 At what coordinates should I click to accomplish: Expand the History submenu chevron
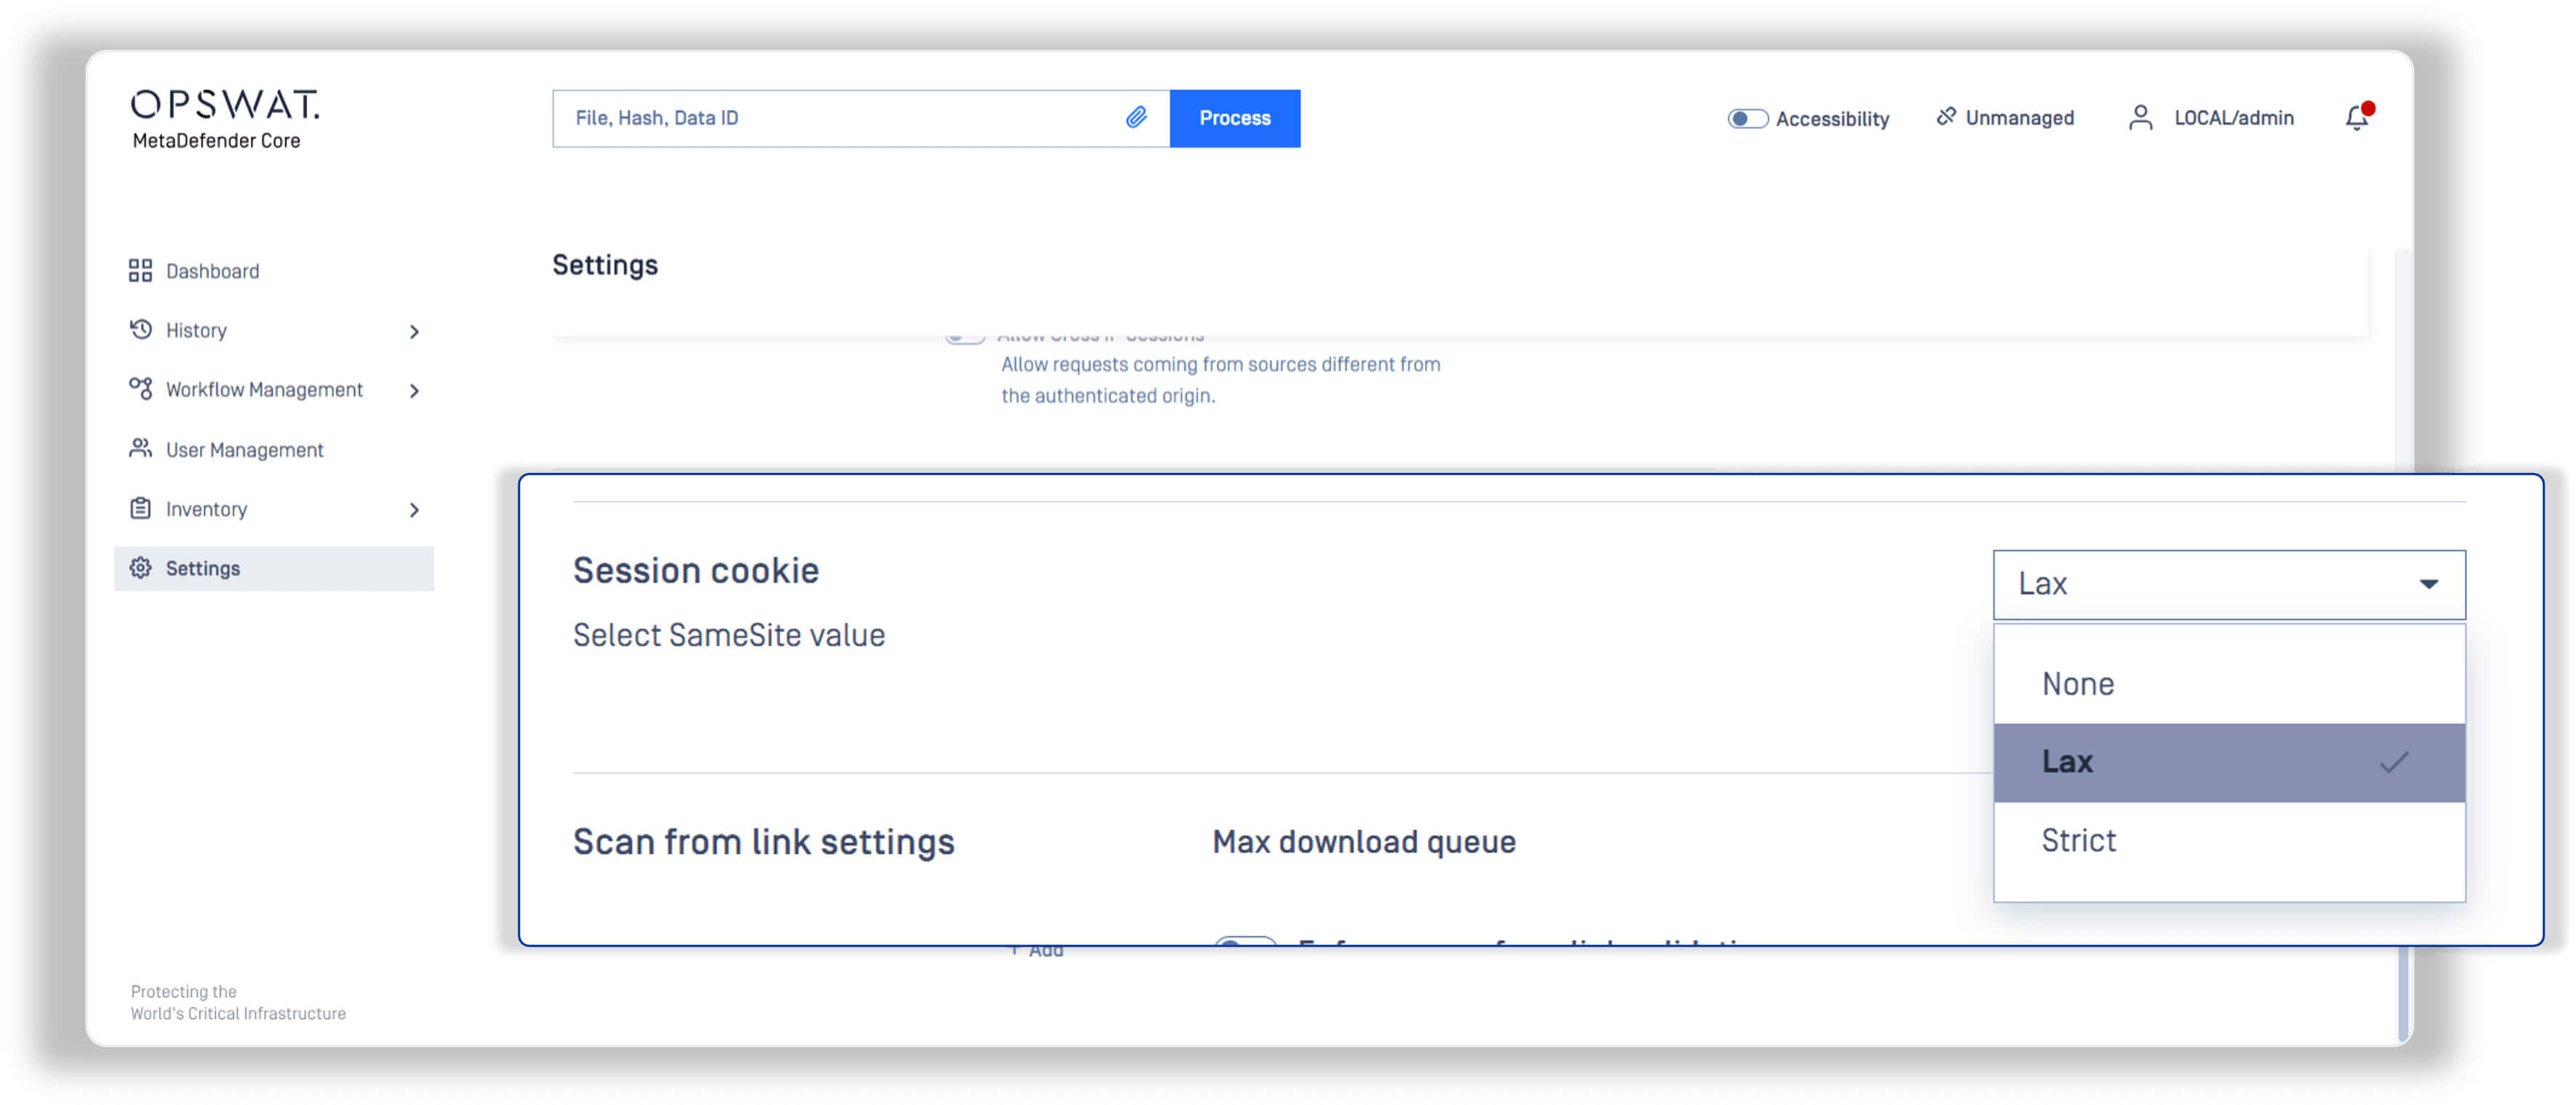414,331
